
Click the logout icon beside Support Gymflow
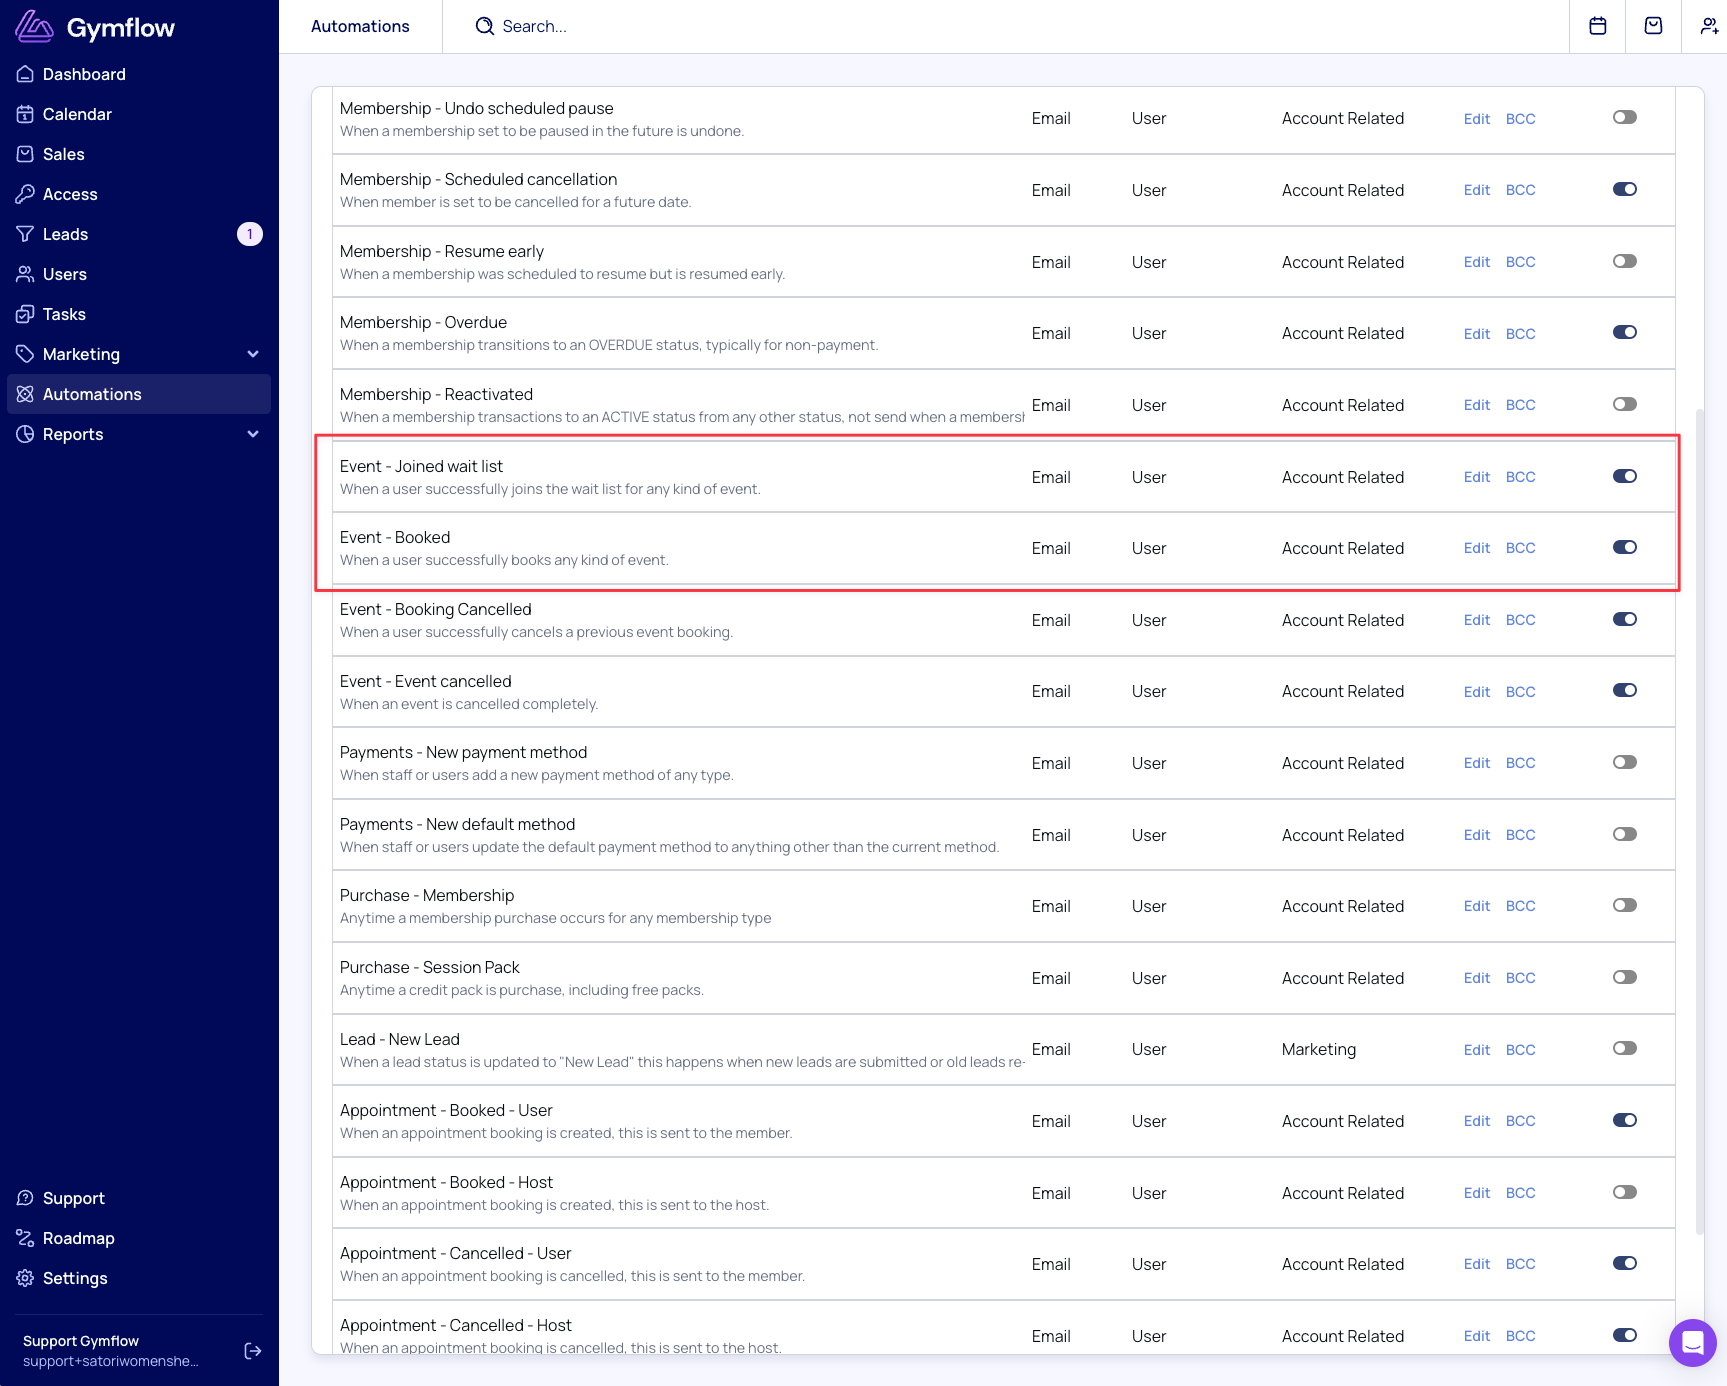[253, 1351]
